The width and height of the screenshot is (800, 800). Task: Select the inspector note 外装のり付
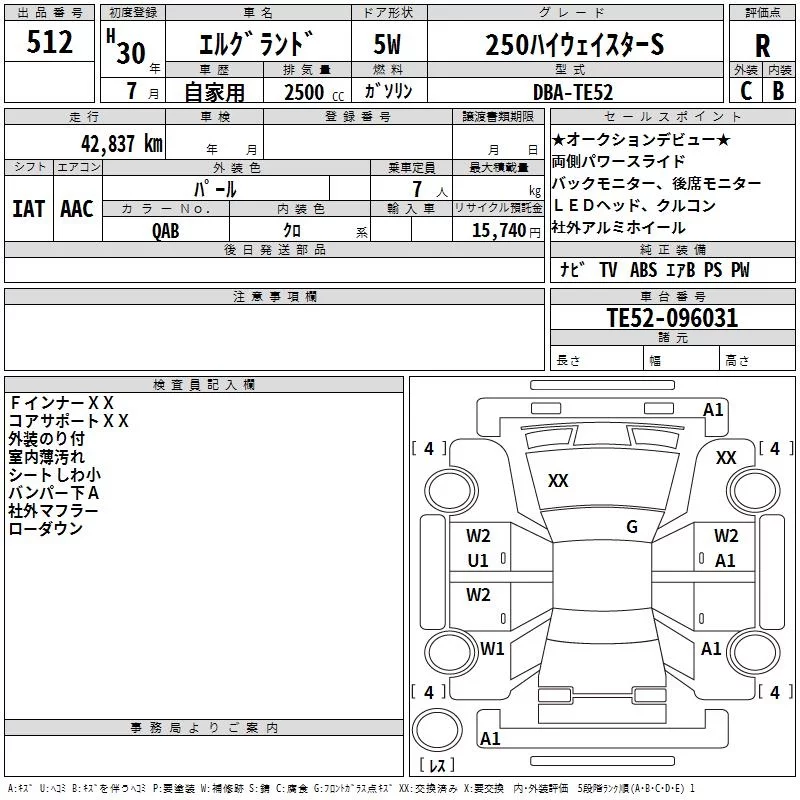click(x=46, y=438)
